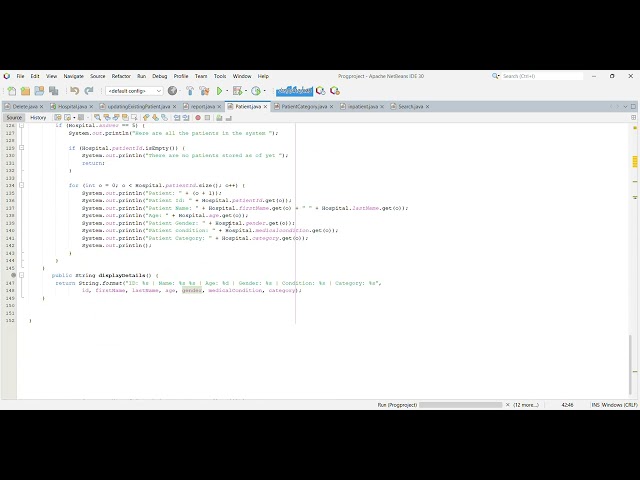Click the yellow error stripe marker
Screen dimensions: 640x480
tap(635, 162)
